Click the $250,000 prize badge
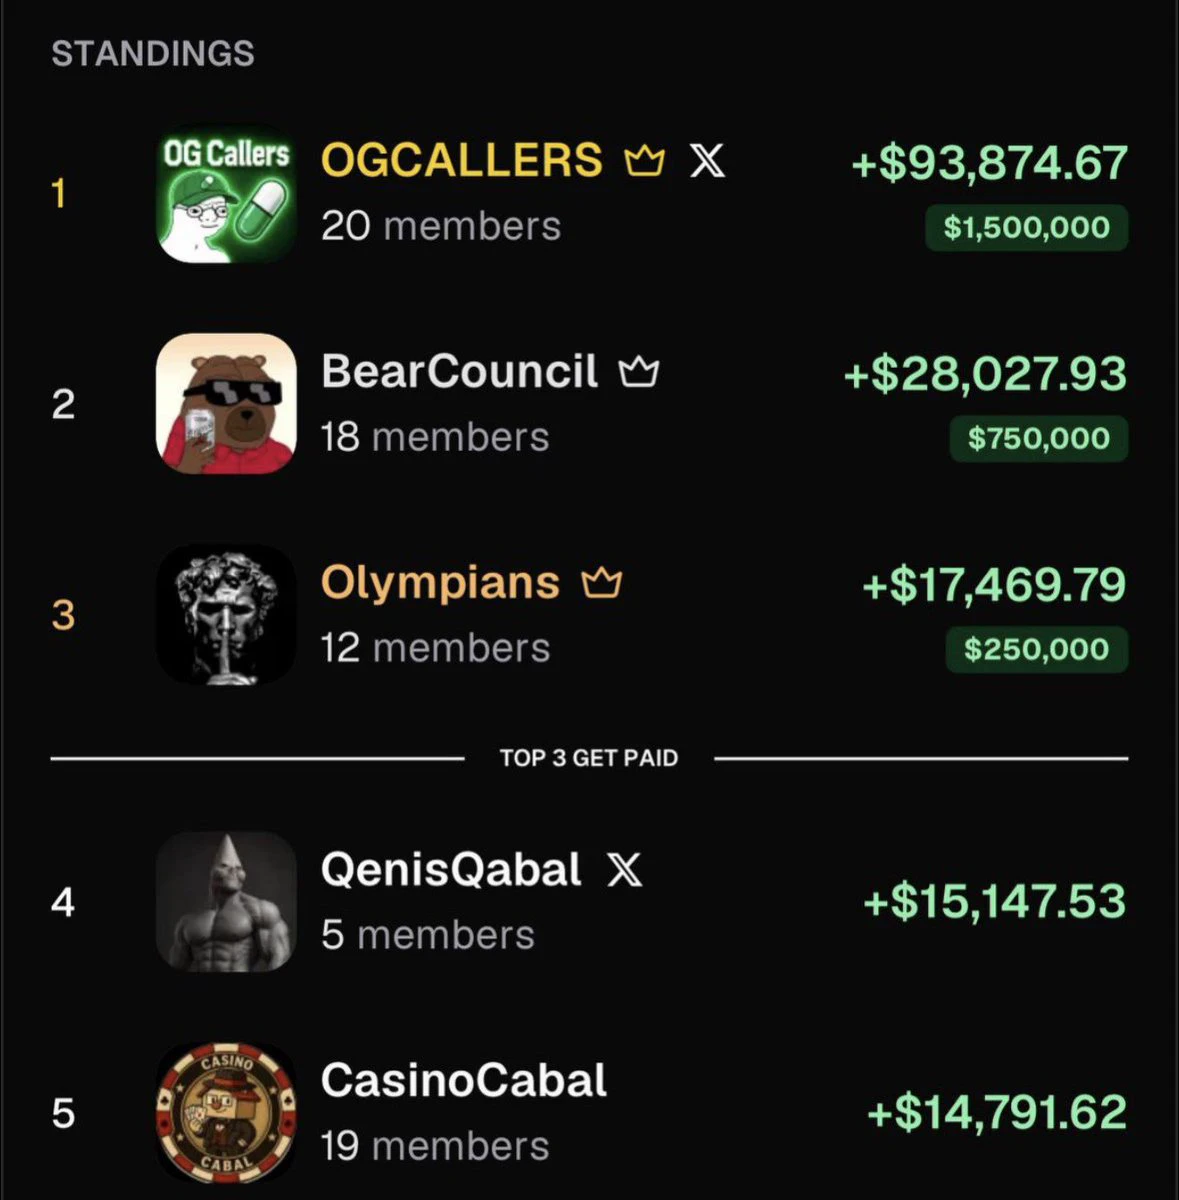This screenshot has height=1200, width=1179. point(1037,650)
